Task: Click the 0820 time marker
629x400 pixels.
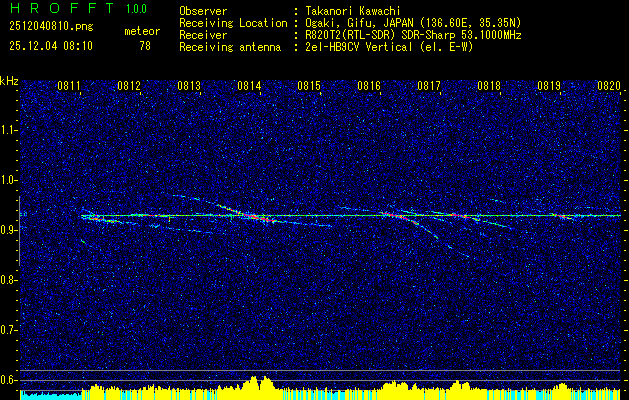Action: tap(609, 85)
